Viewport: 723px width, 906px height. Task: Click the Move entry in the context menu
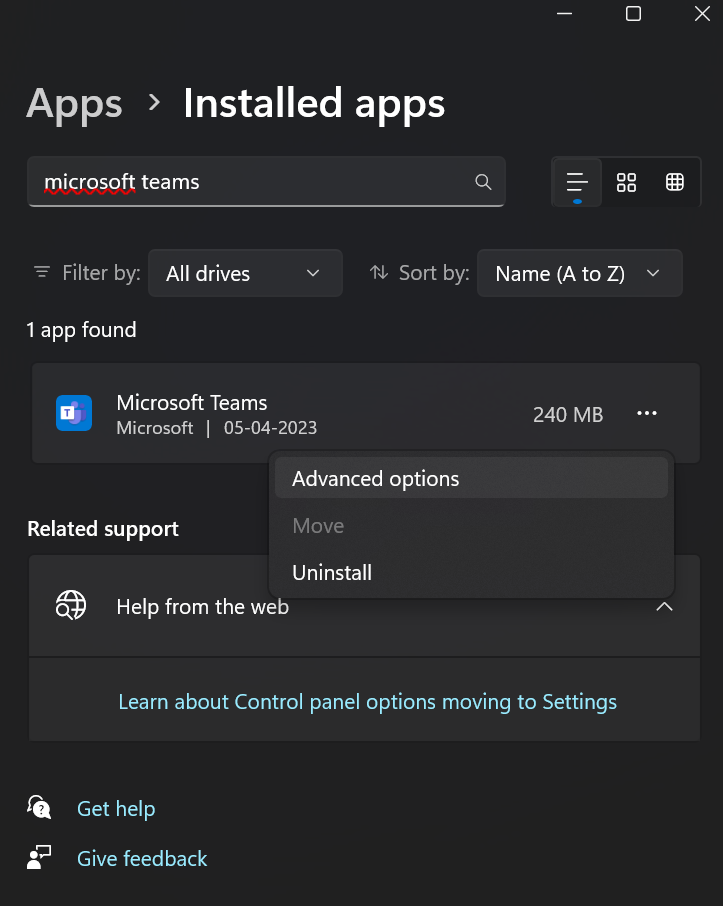[x=318, y=526]
